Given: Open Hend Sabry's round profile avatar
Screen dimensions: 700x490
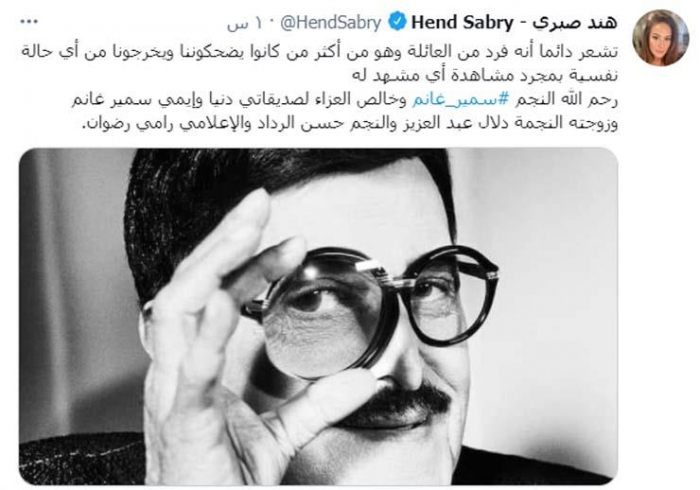Looking at the screenshot, I should tap(661, 37).
